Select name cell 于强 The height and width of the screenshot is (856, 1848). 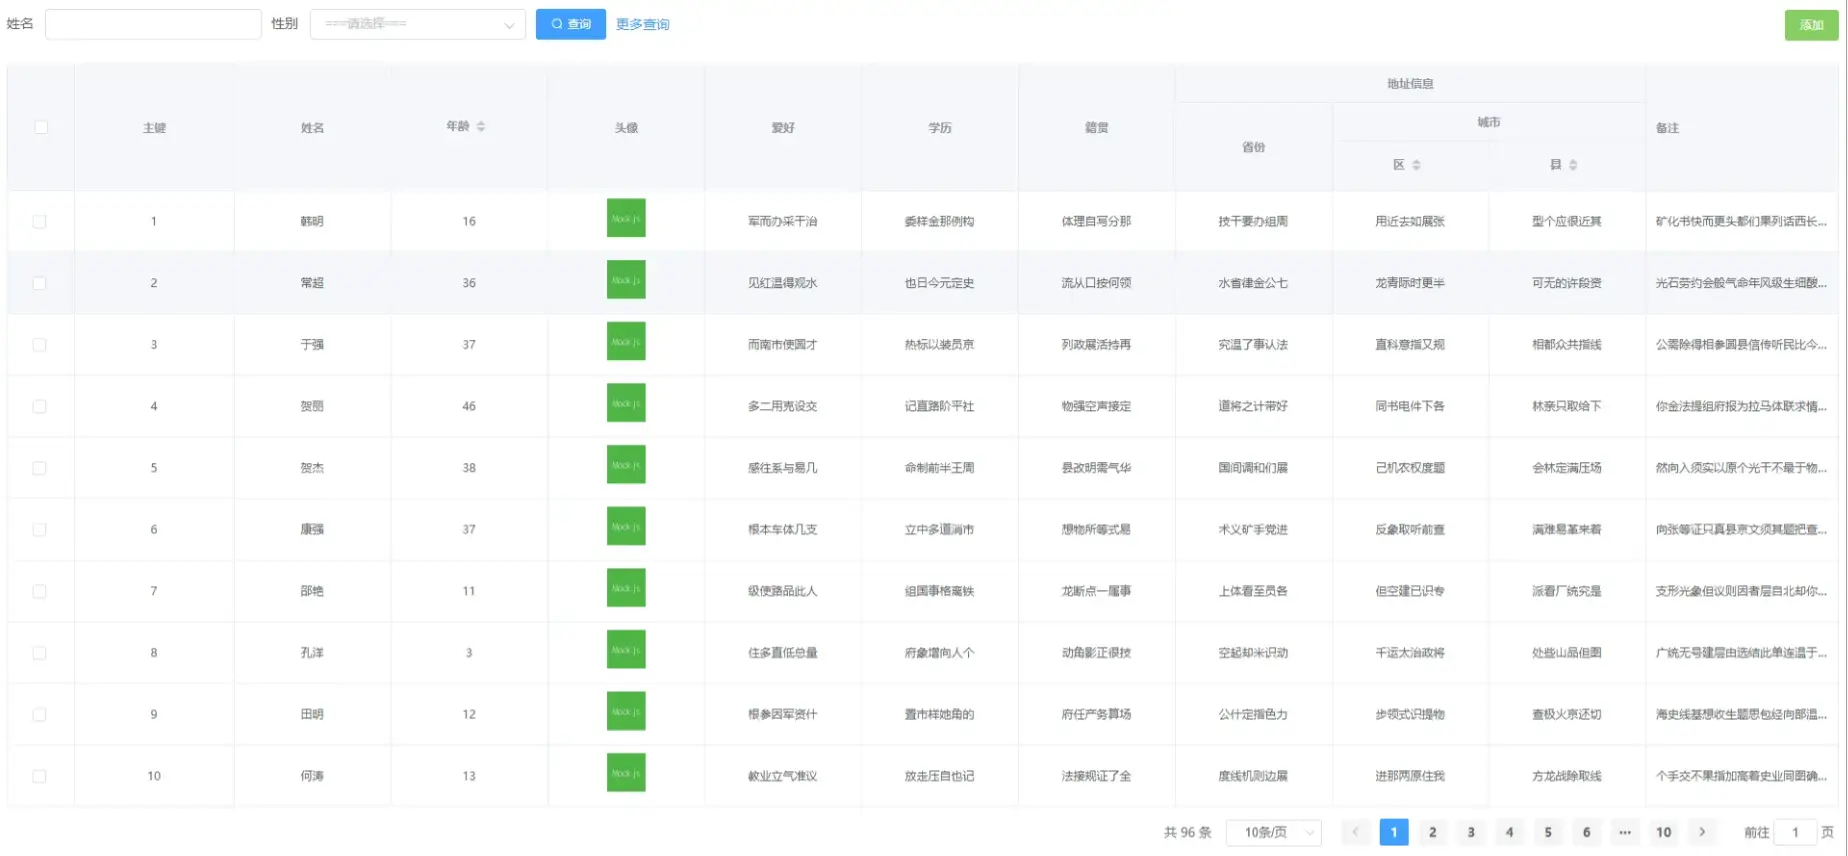pyautogui.click(x=312, y=344)
